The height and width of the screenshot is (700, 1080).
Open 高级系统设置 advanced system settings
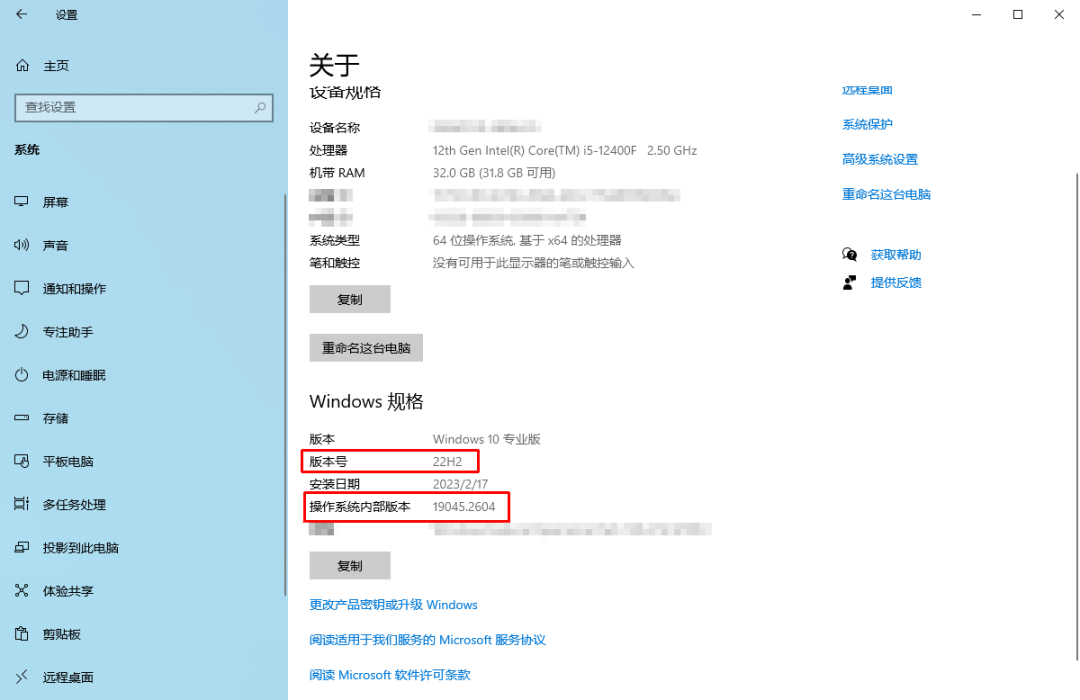tap(879, 158)
